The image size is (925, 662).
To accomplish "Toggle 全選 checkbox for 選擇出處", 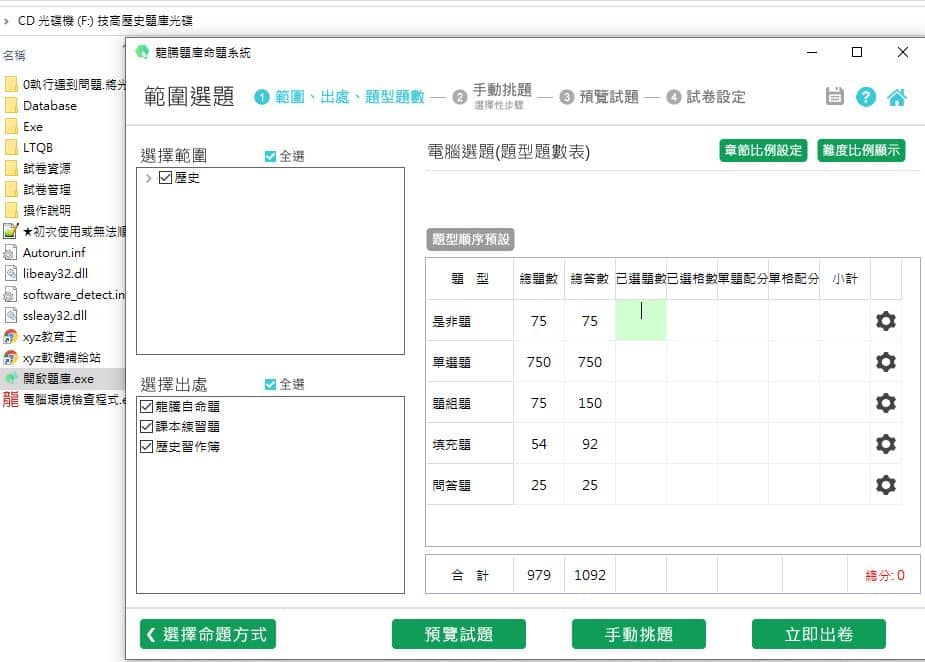I will coord(270,385).
